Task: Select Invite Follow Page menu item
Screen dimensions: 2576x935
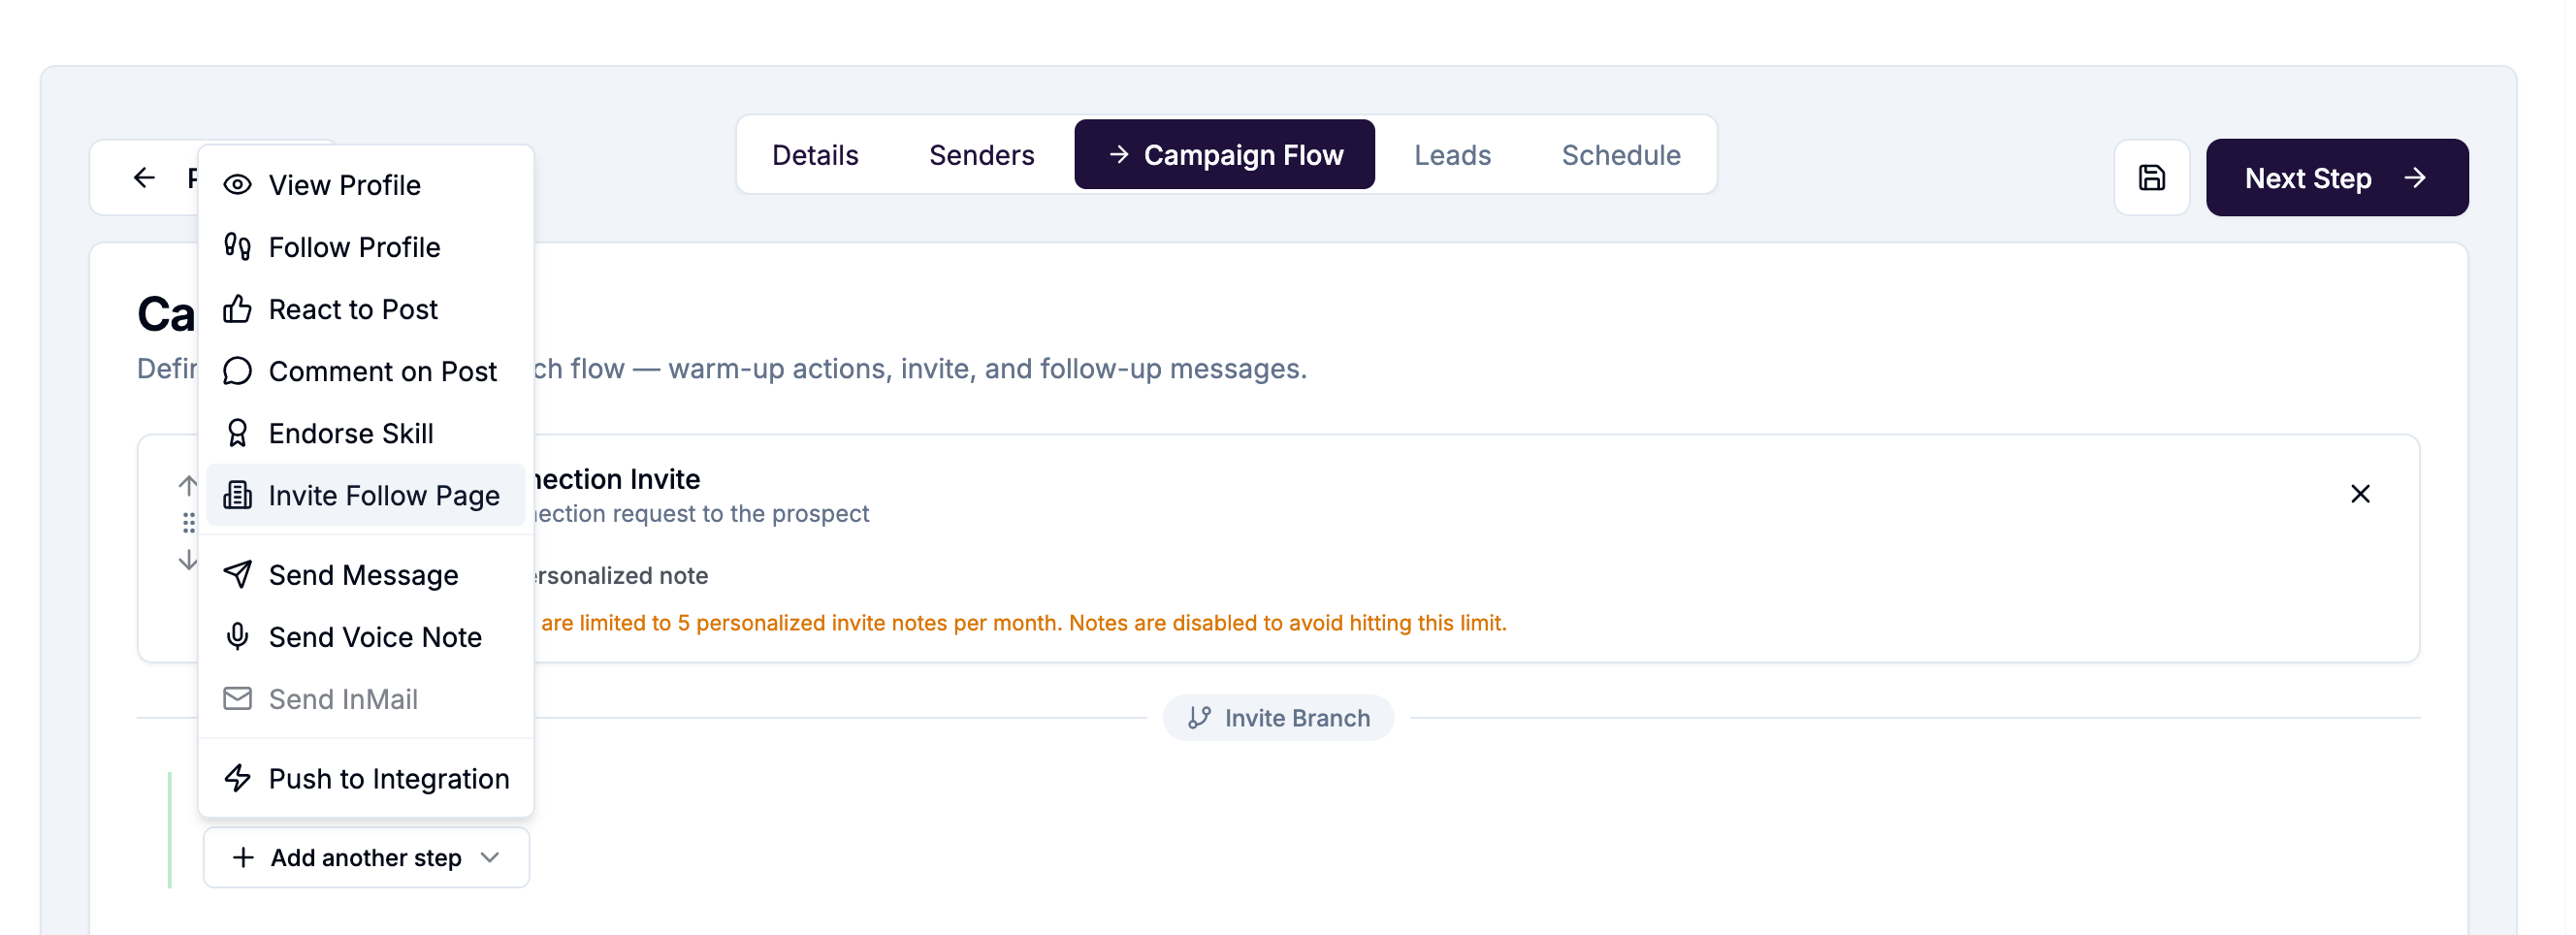Action: click(x=366, y=495)
